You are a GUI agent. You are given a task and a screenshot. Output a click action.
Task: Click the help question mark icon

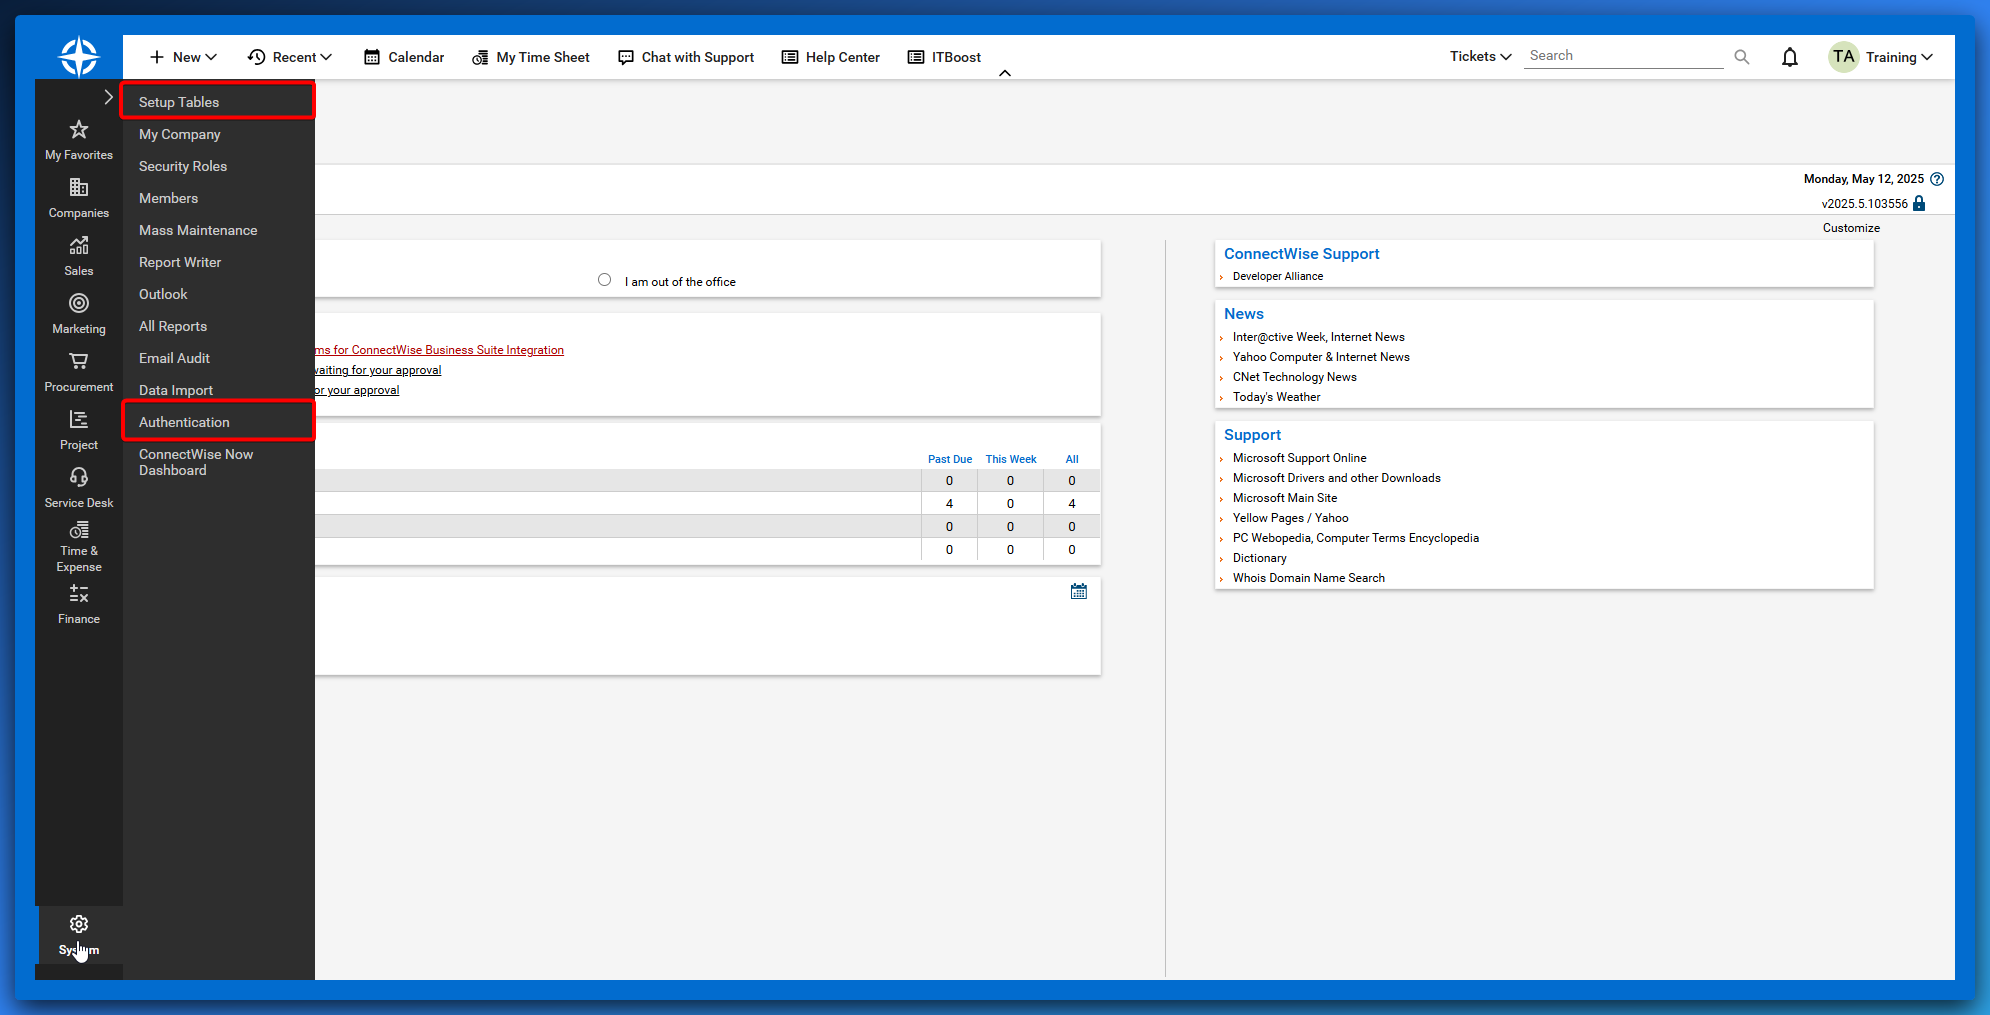(x=1937, y=179)
